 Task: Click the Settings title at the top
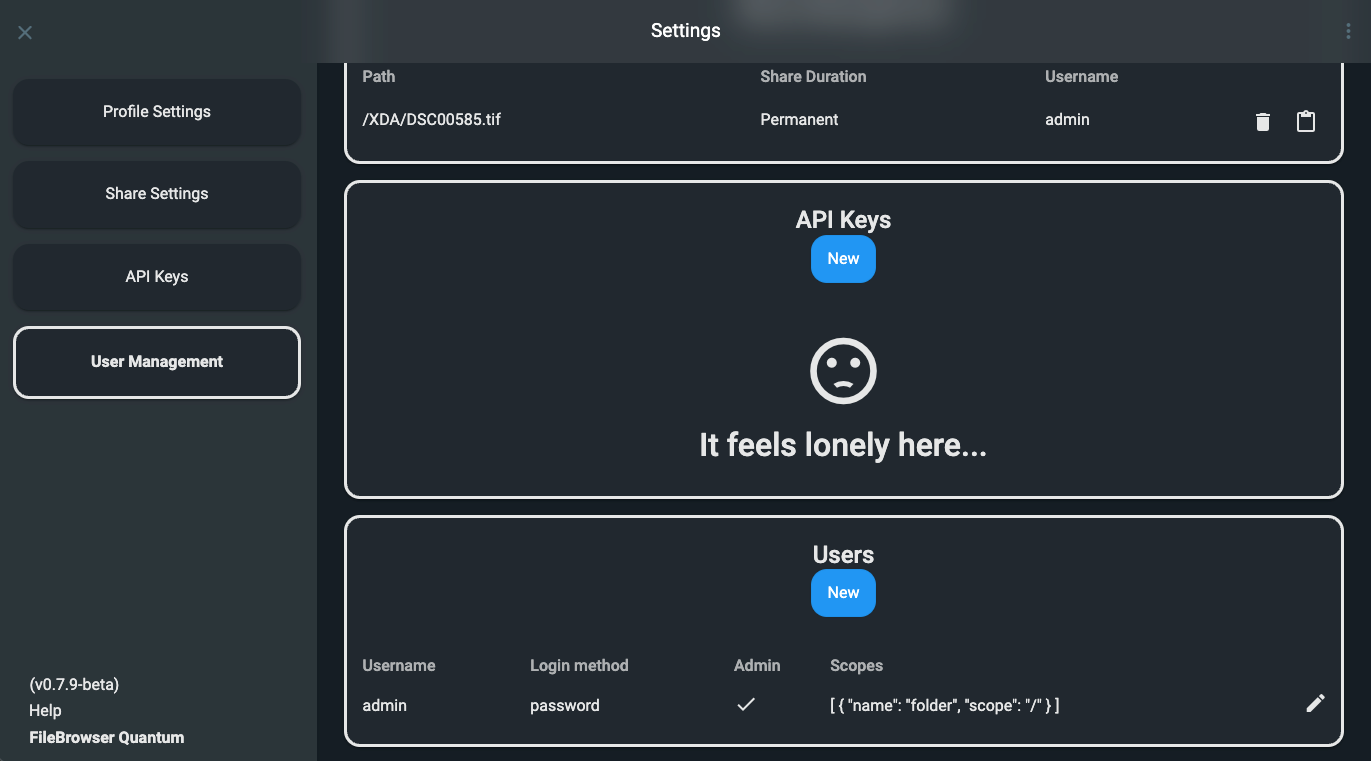(685, 31)
